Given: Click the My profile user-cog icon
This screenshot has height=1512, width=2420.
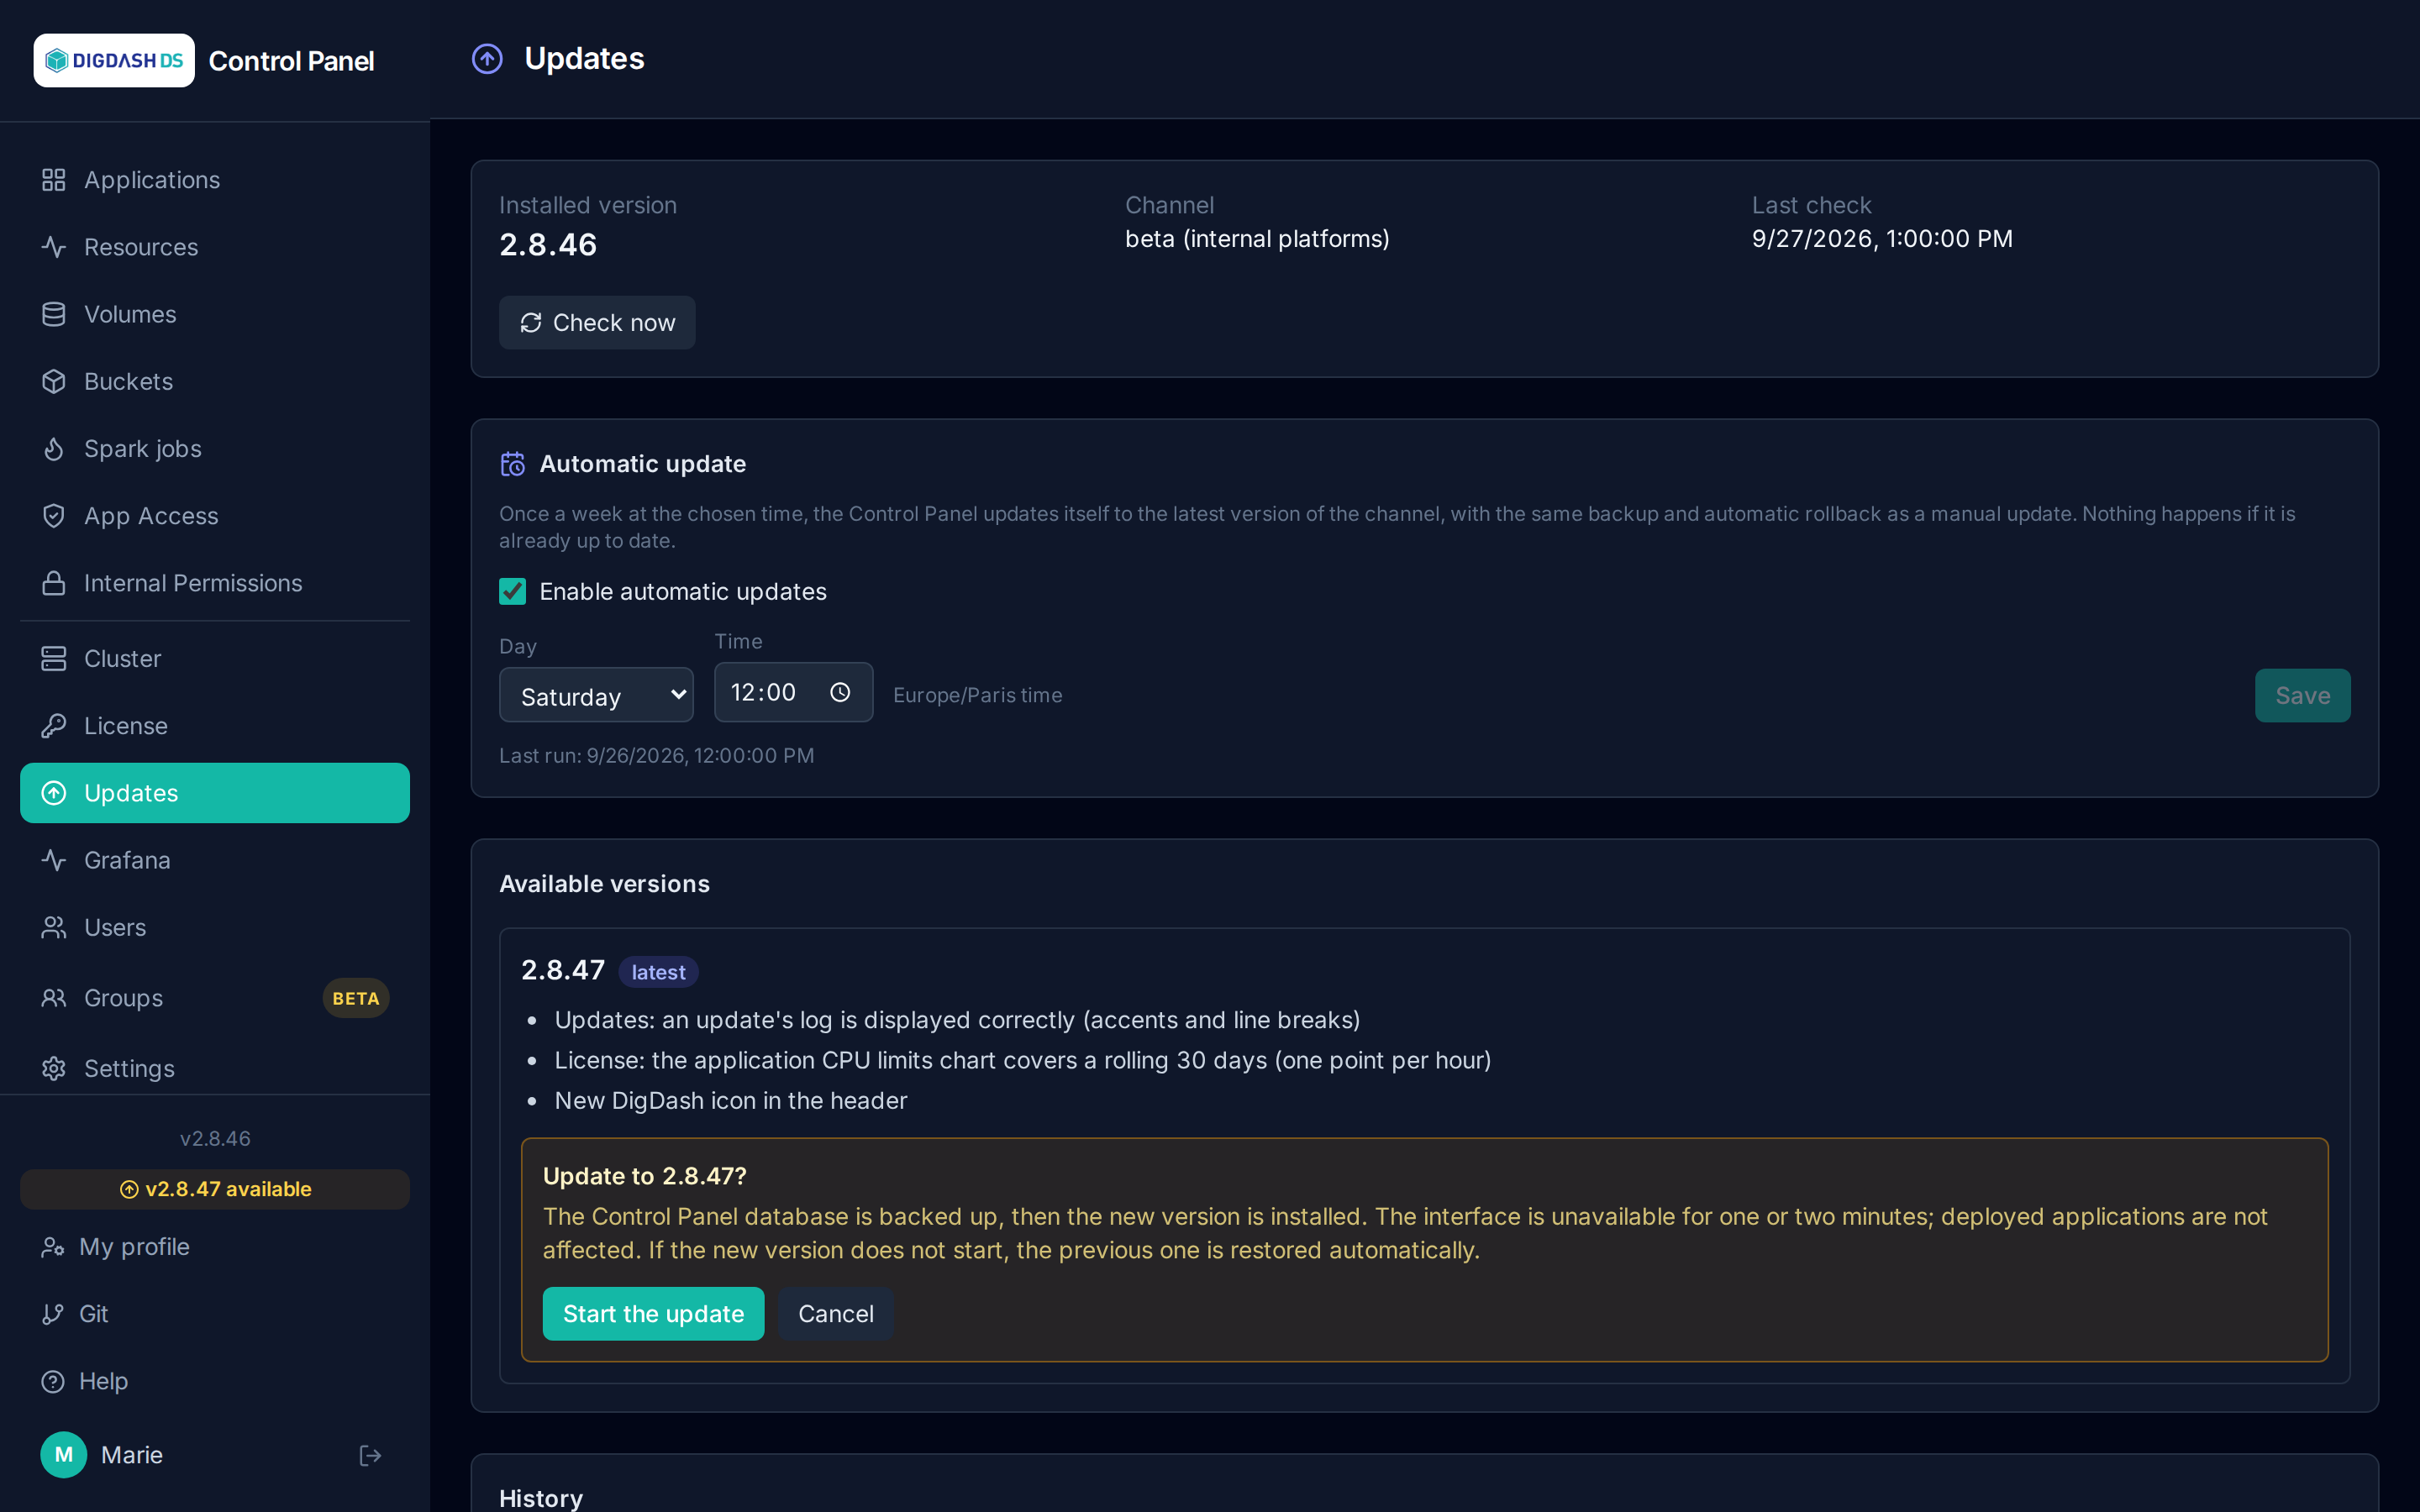Looking at the screenshot, I should click(x=52, y=1247).
